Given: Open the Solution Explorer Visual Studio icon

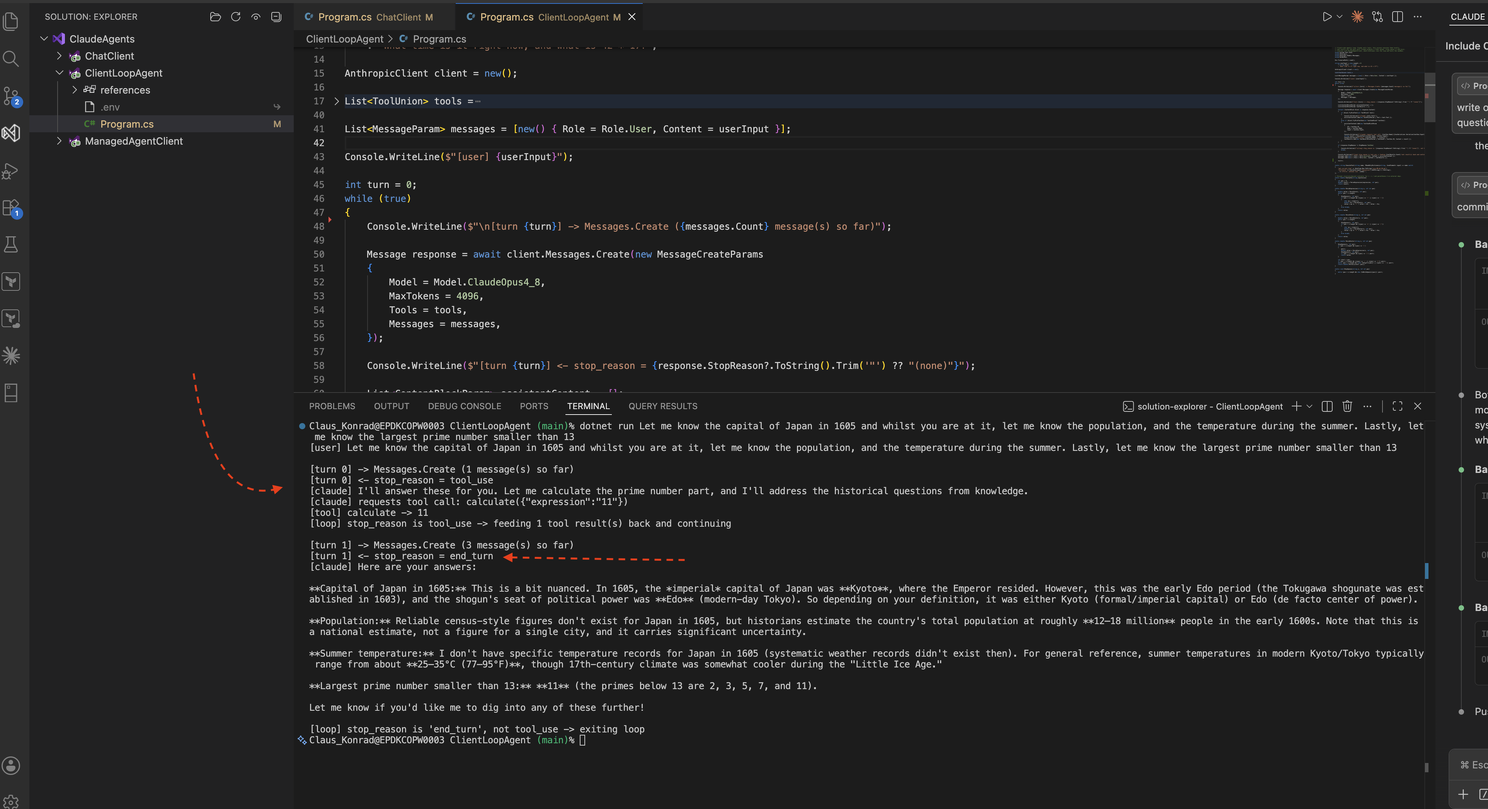Looking at the screenshot, I should (11, 133).
